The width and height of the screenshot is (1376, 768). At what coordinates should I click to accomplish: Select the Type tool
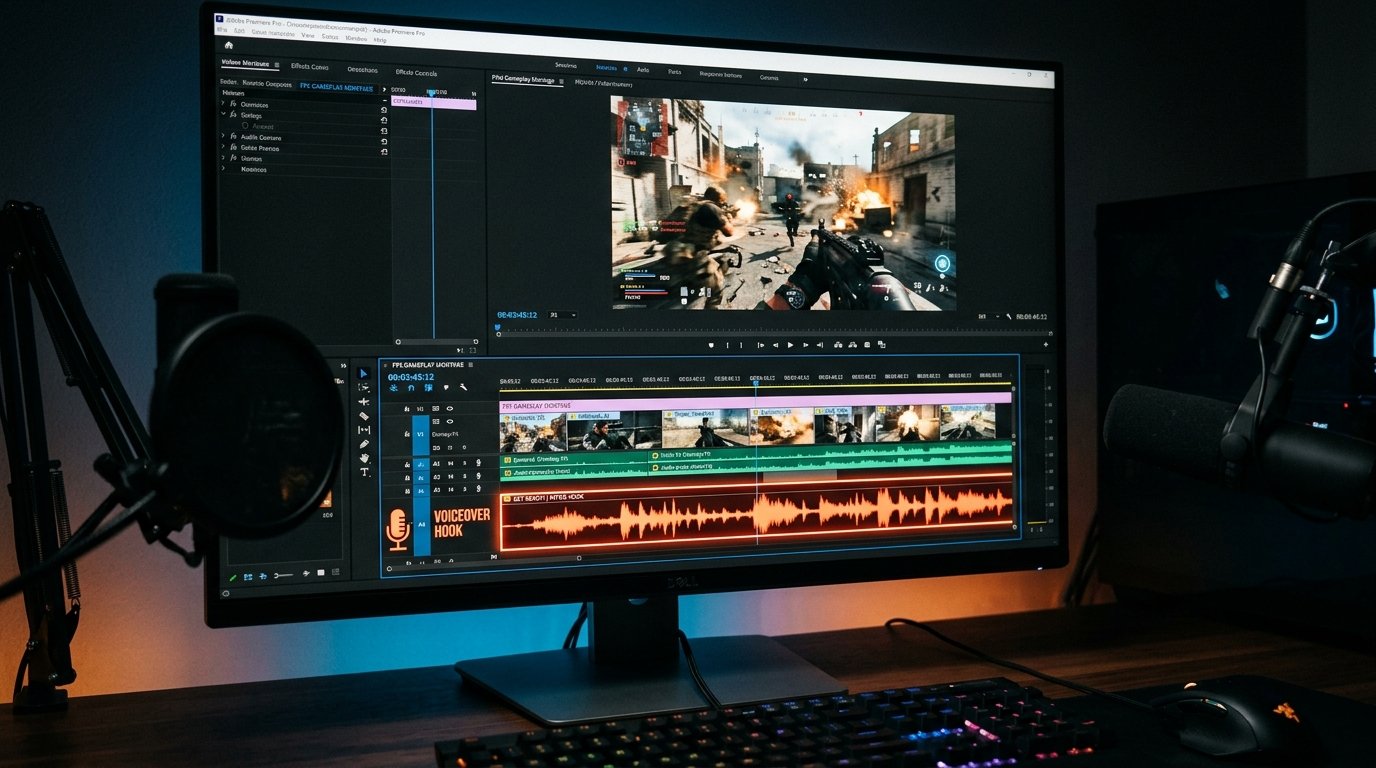365,472
